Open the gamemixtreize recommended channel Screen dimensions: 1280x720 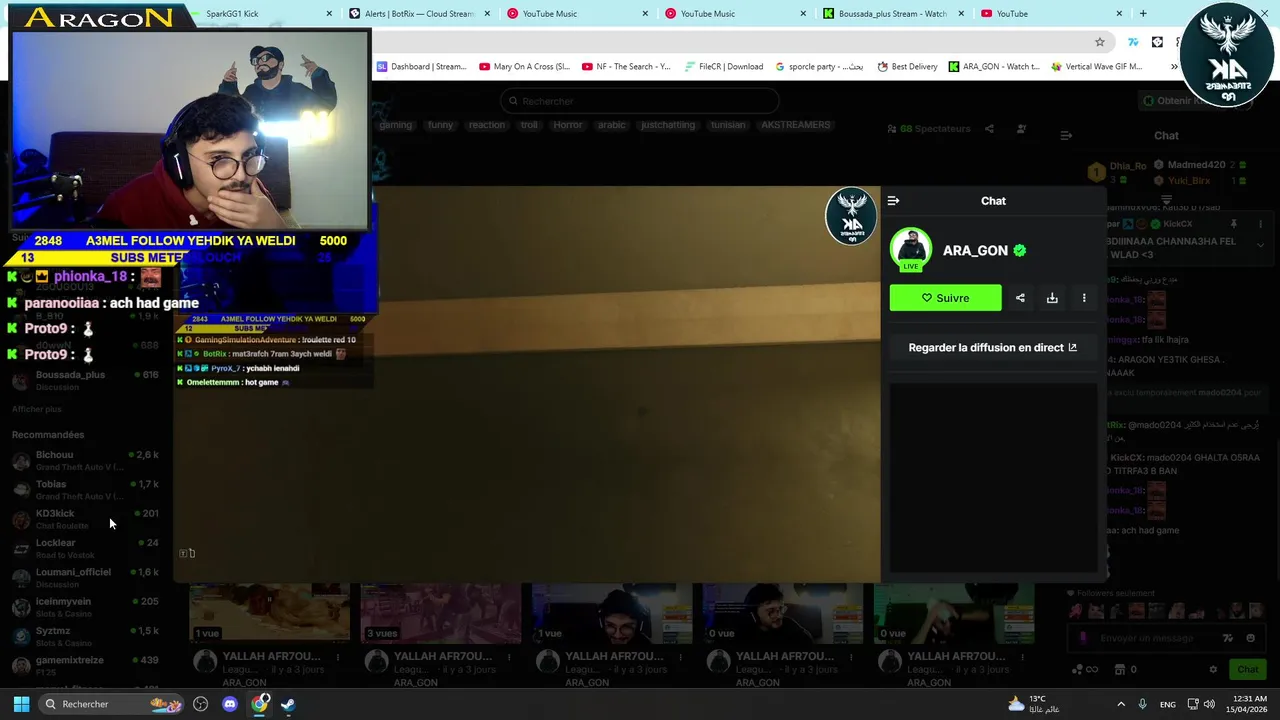coord(85,665)
